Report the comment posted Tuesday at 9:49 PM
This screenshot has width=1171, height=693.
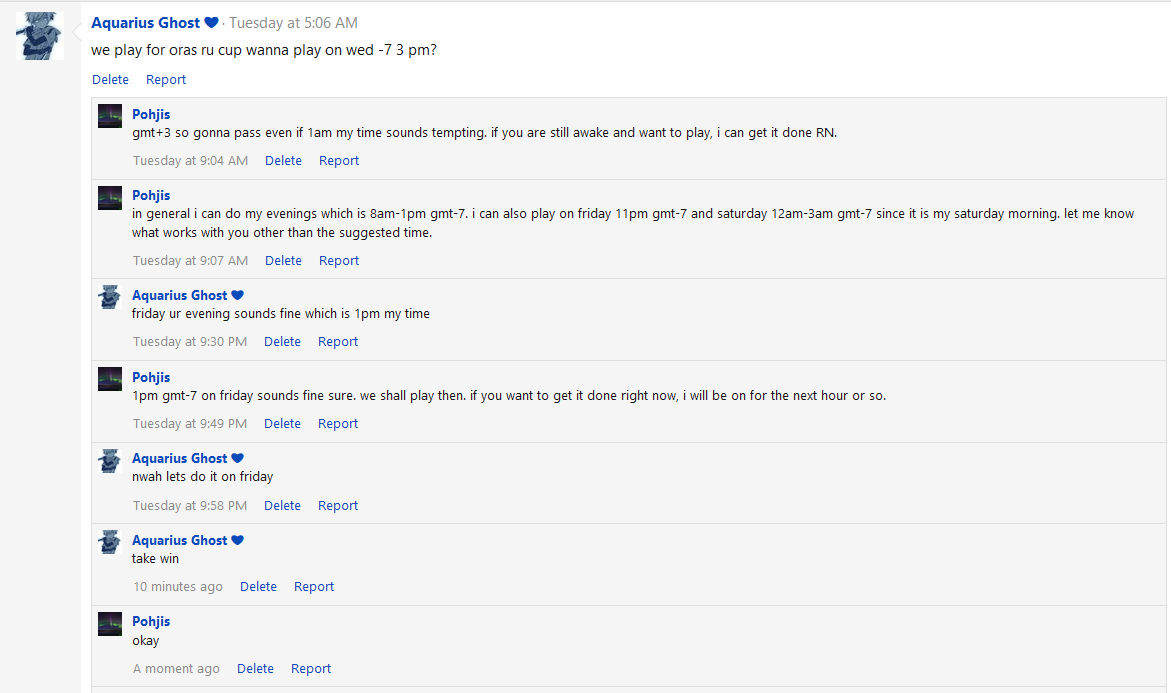click(x=338, y=423)
